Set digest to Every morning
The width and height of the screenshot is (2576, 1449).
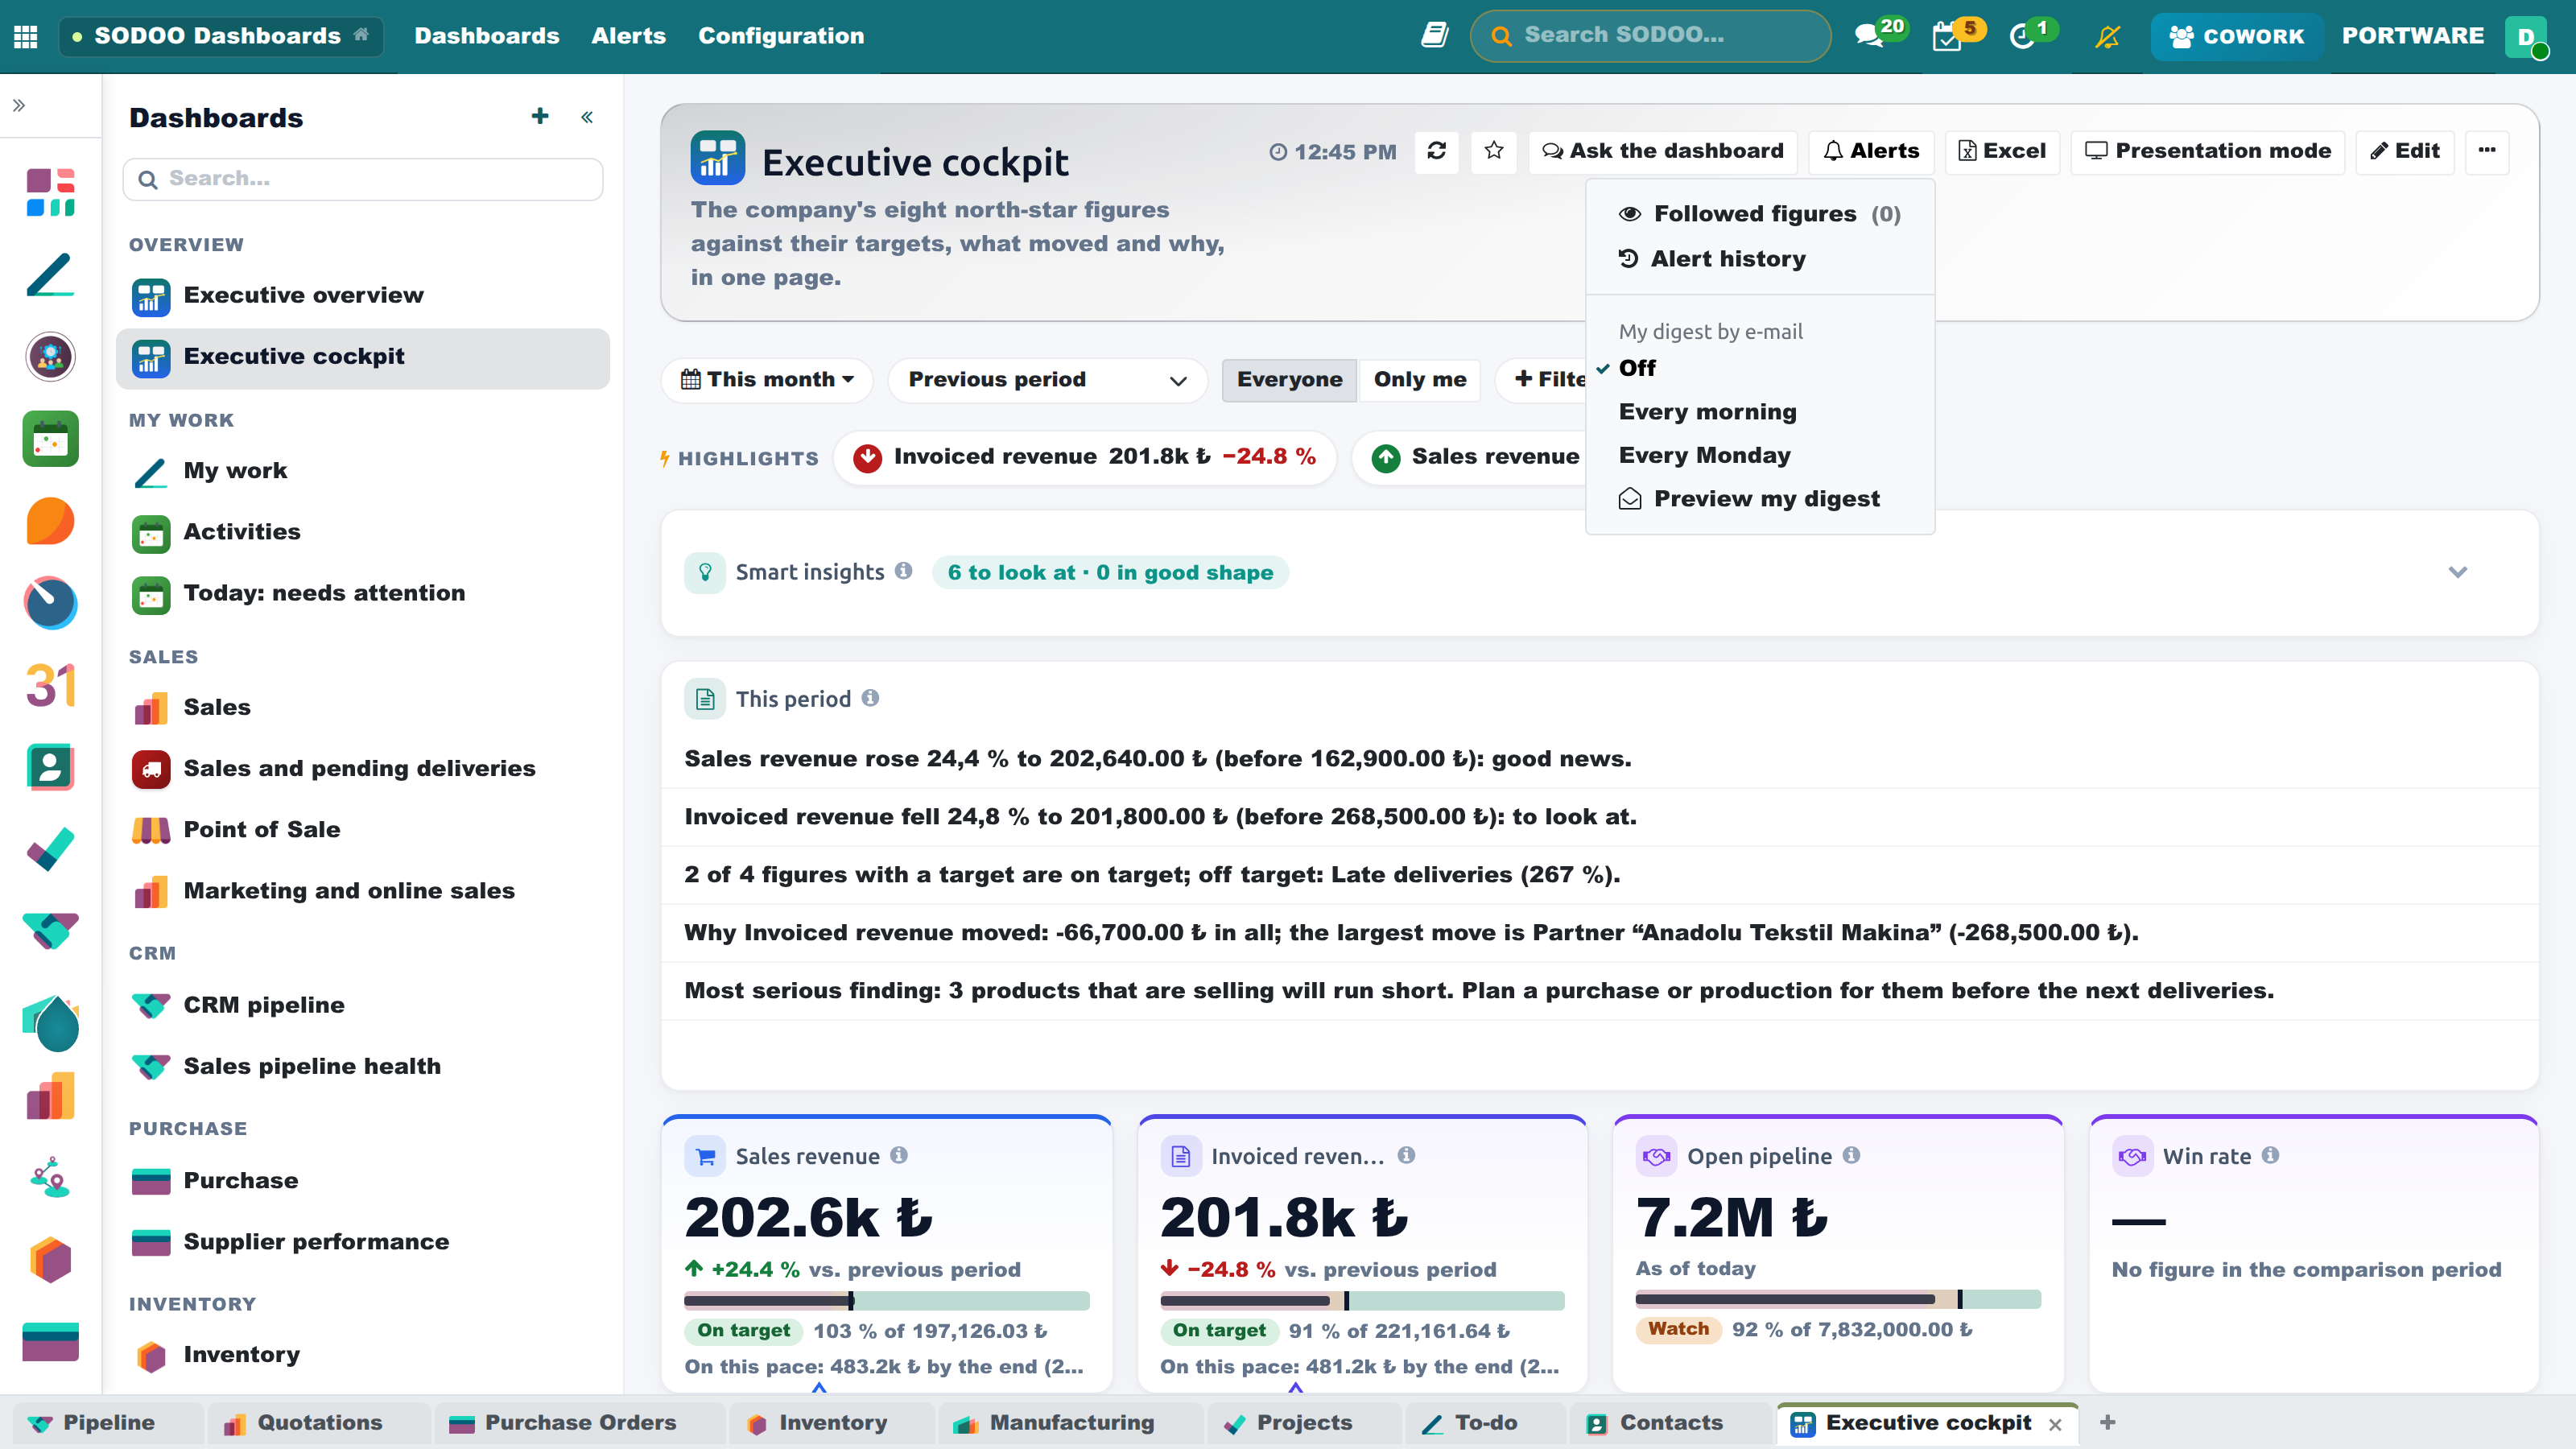pos(1760,412)
